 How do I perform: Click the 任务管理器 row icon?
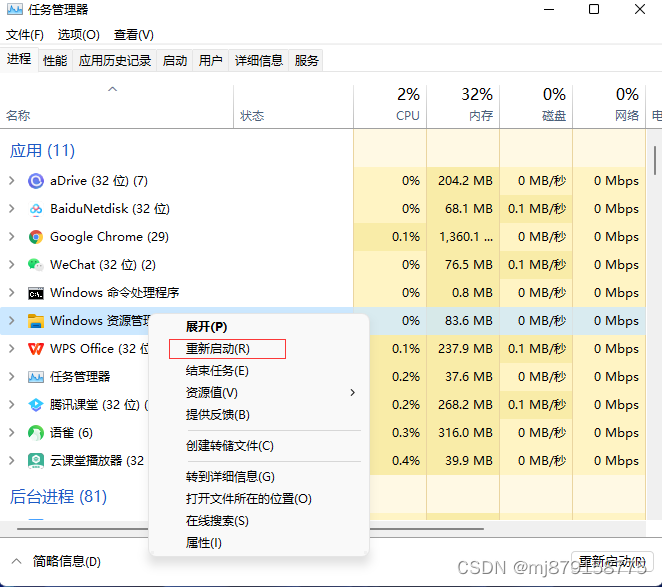tap(36, 377)
